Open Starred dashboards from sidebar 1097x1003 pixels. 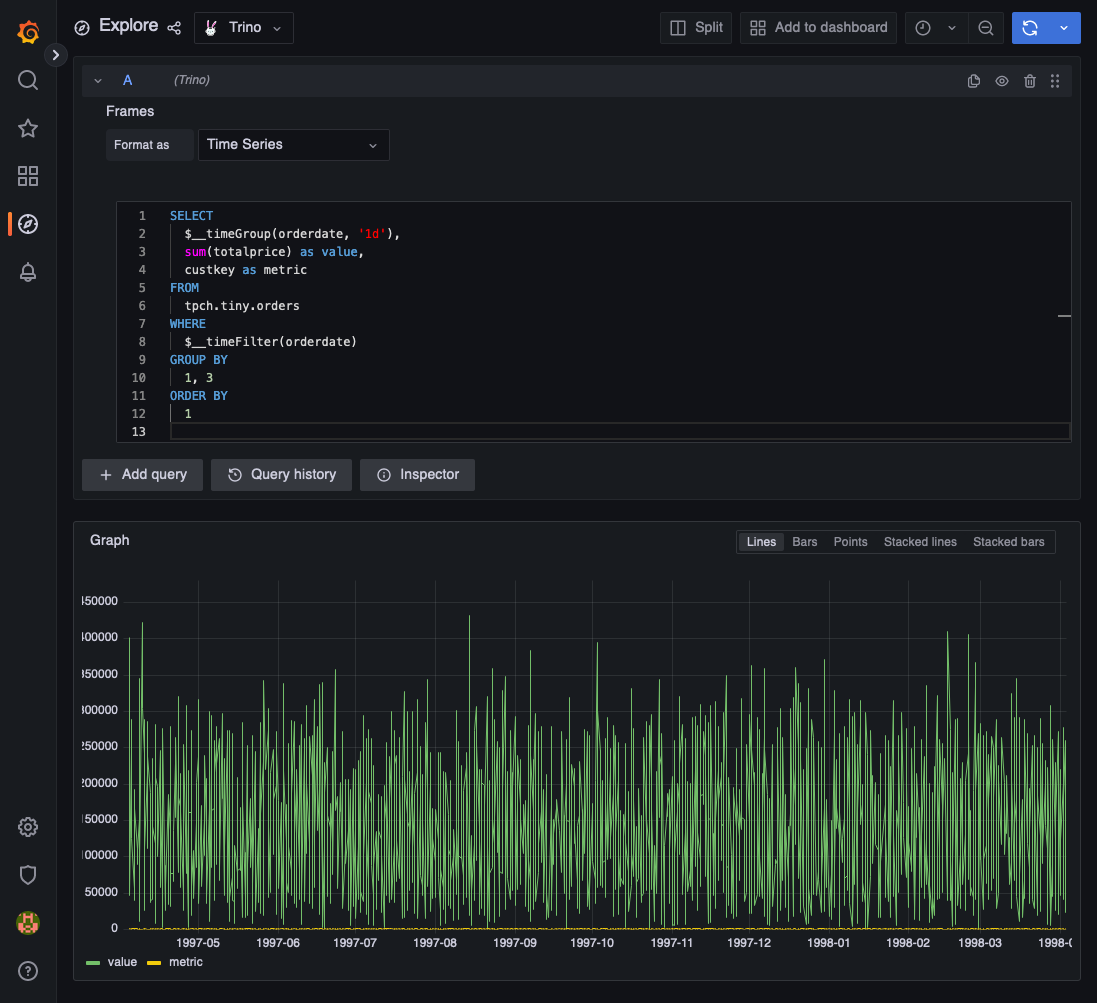pos(28,128)
